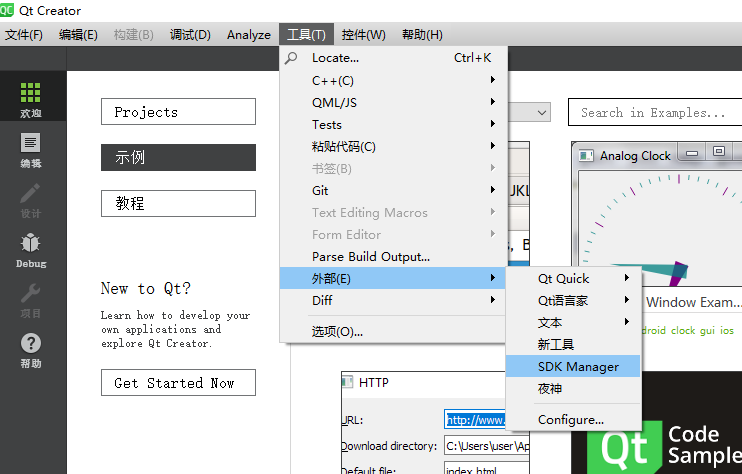Switch to the Edit (编辑) mode
Image resolution: width=742 pixels, height=474 pixels.
click(31, 150)
